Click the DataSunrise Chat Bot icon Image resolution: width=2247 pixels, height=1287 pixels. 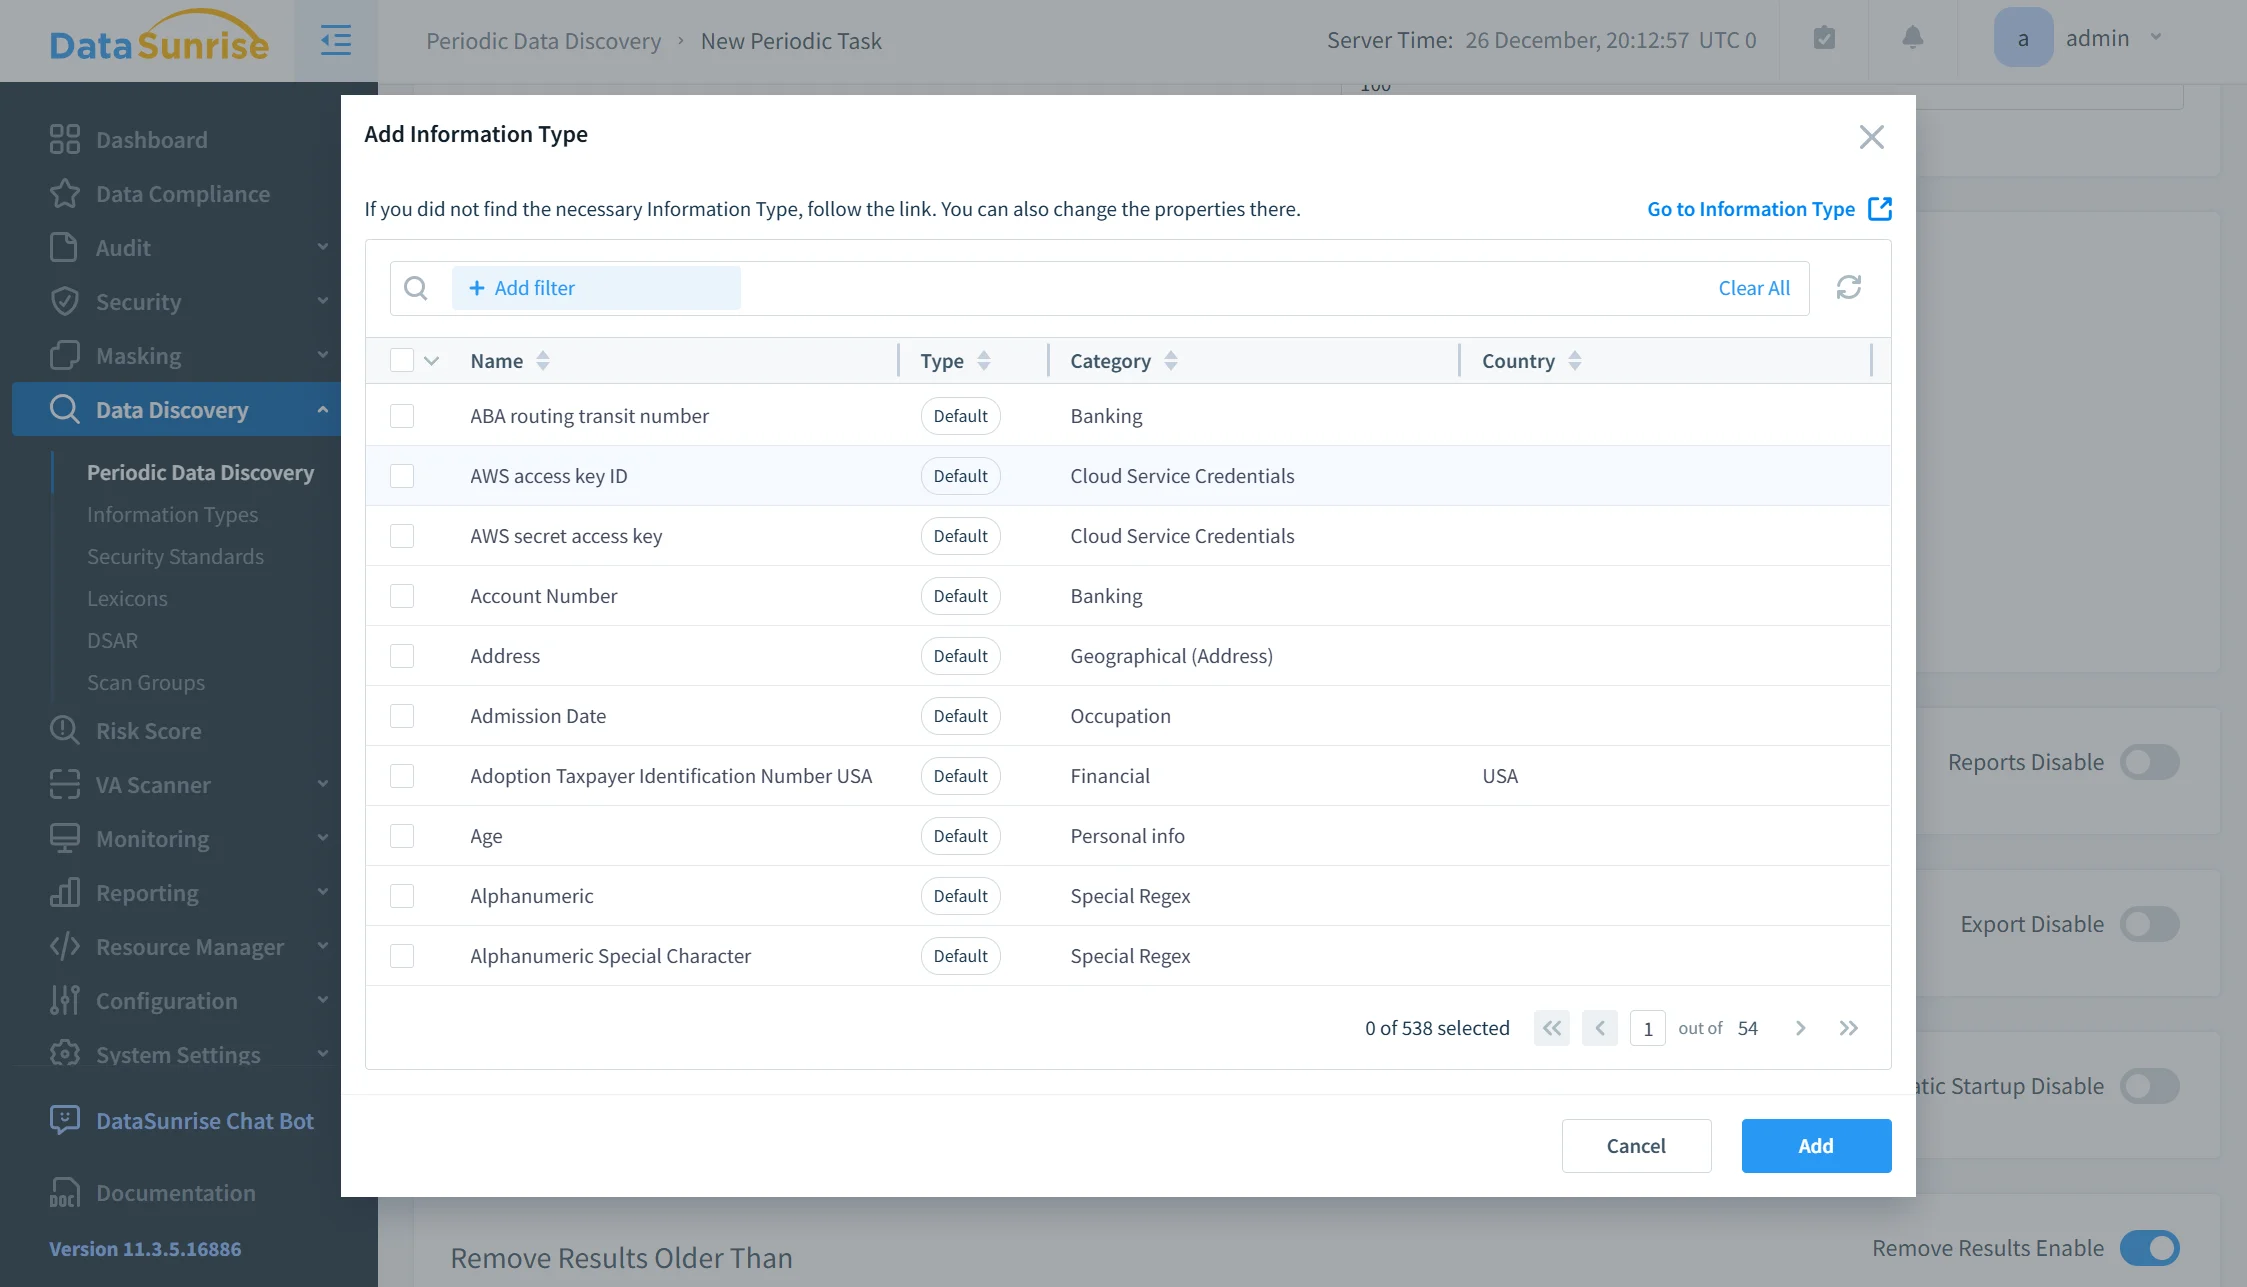pos(64,1120)
